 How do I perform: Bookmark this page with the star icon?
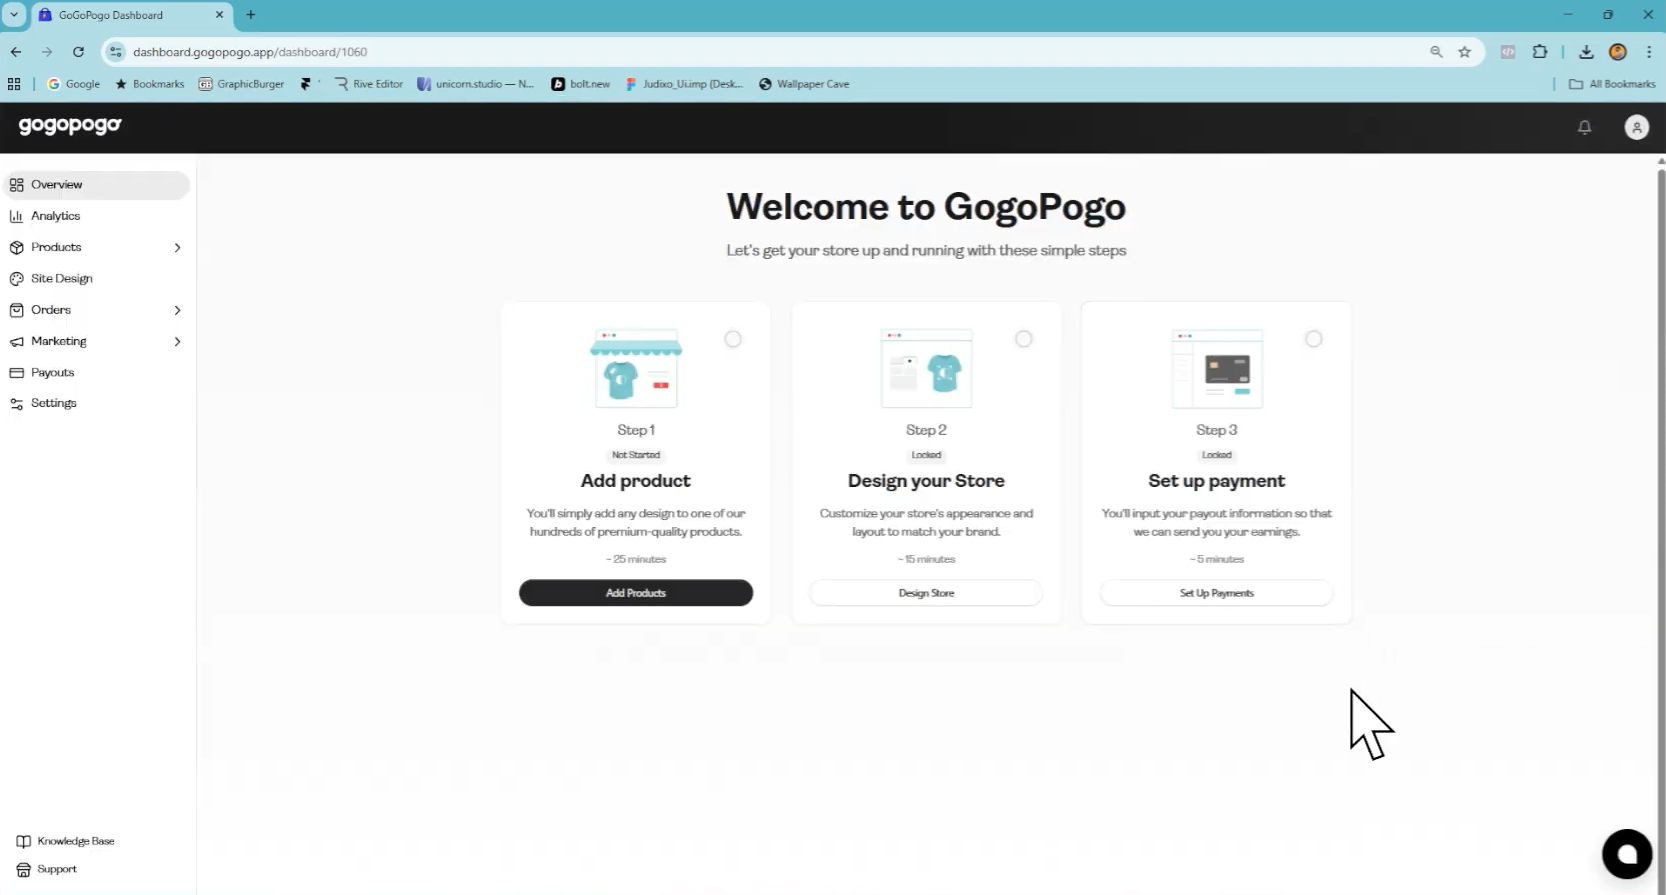coord(1465,52)
